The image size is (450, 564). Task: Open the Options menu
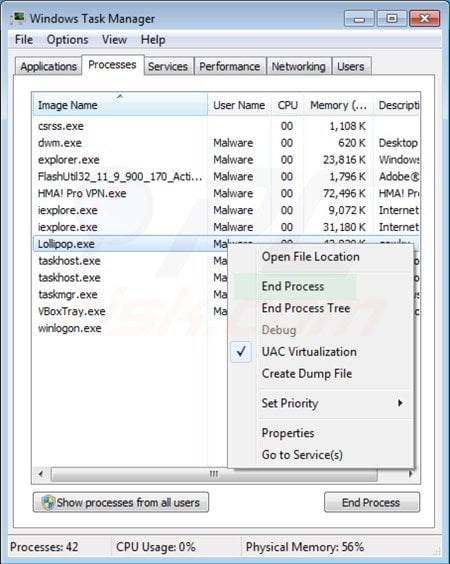pos(67,40)
